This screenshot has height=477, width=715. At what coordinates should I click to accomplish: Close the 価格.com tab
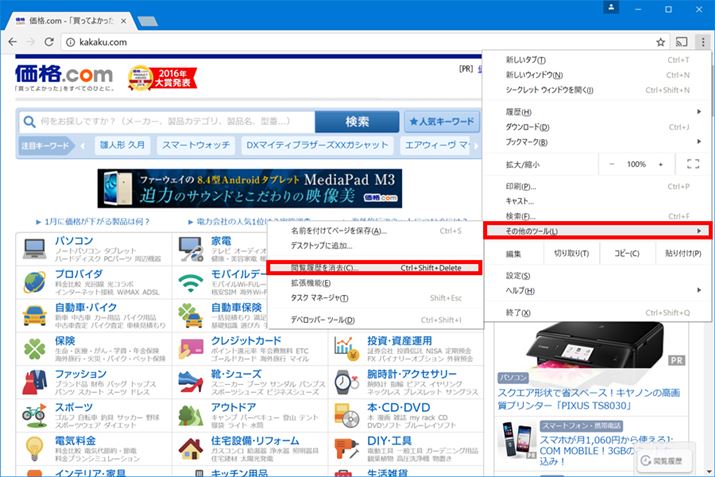pos(124,21)
